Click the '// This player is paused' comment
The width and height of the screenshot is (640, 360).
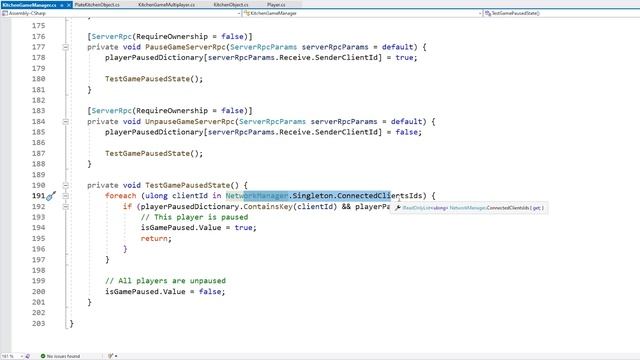[194, 217]
